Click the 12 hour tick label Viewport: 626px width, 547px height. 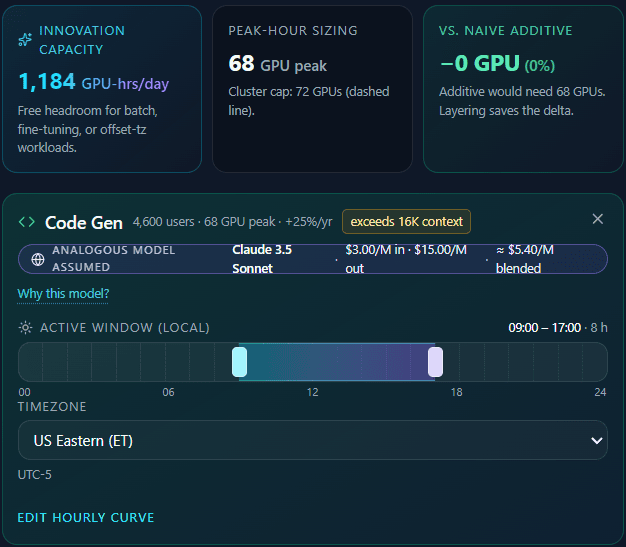pos(313,392)
